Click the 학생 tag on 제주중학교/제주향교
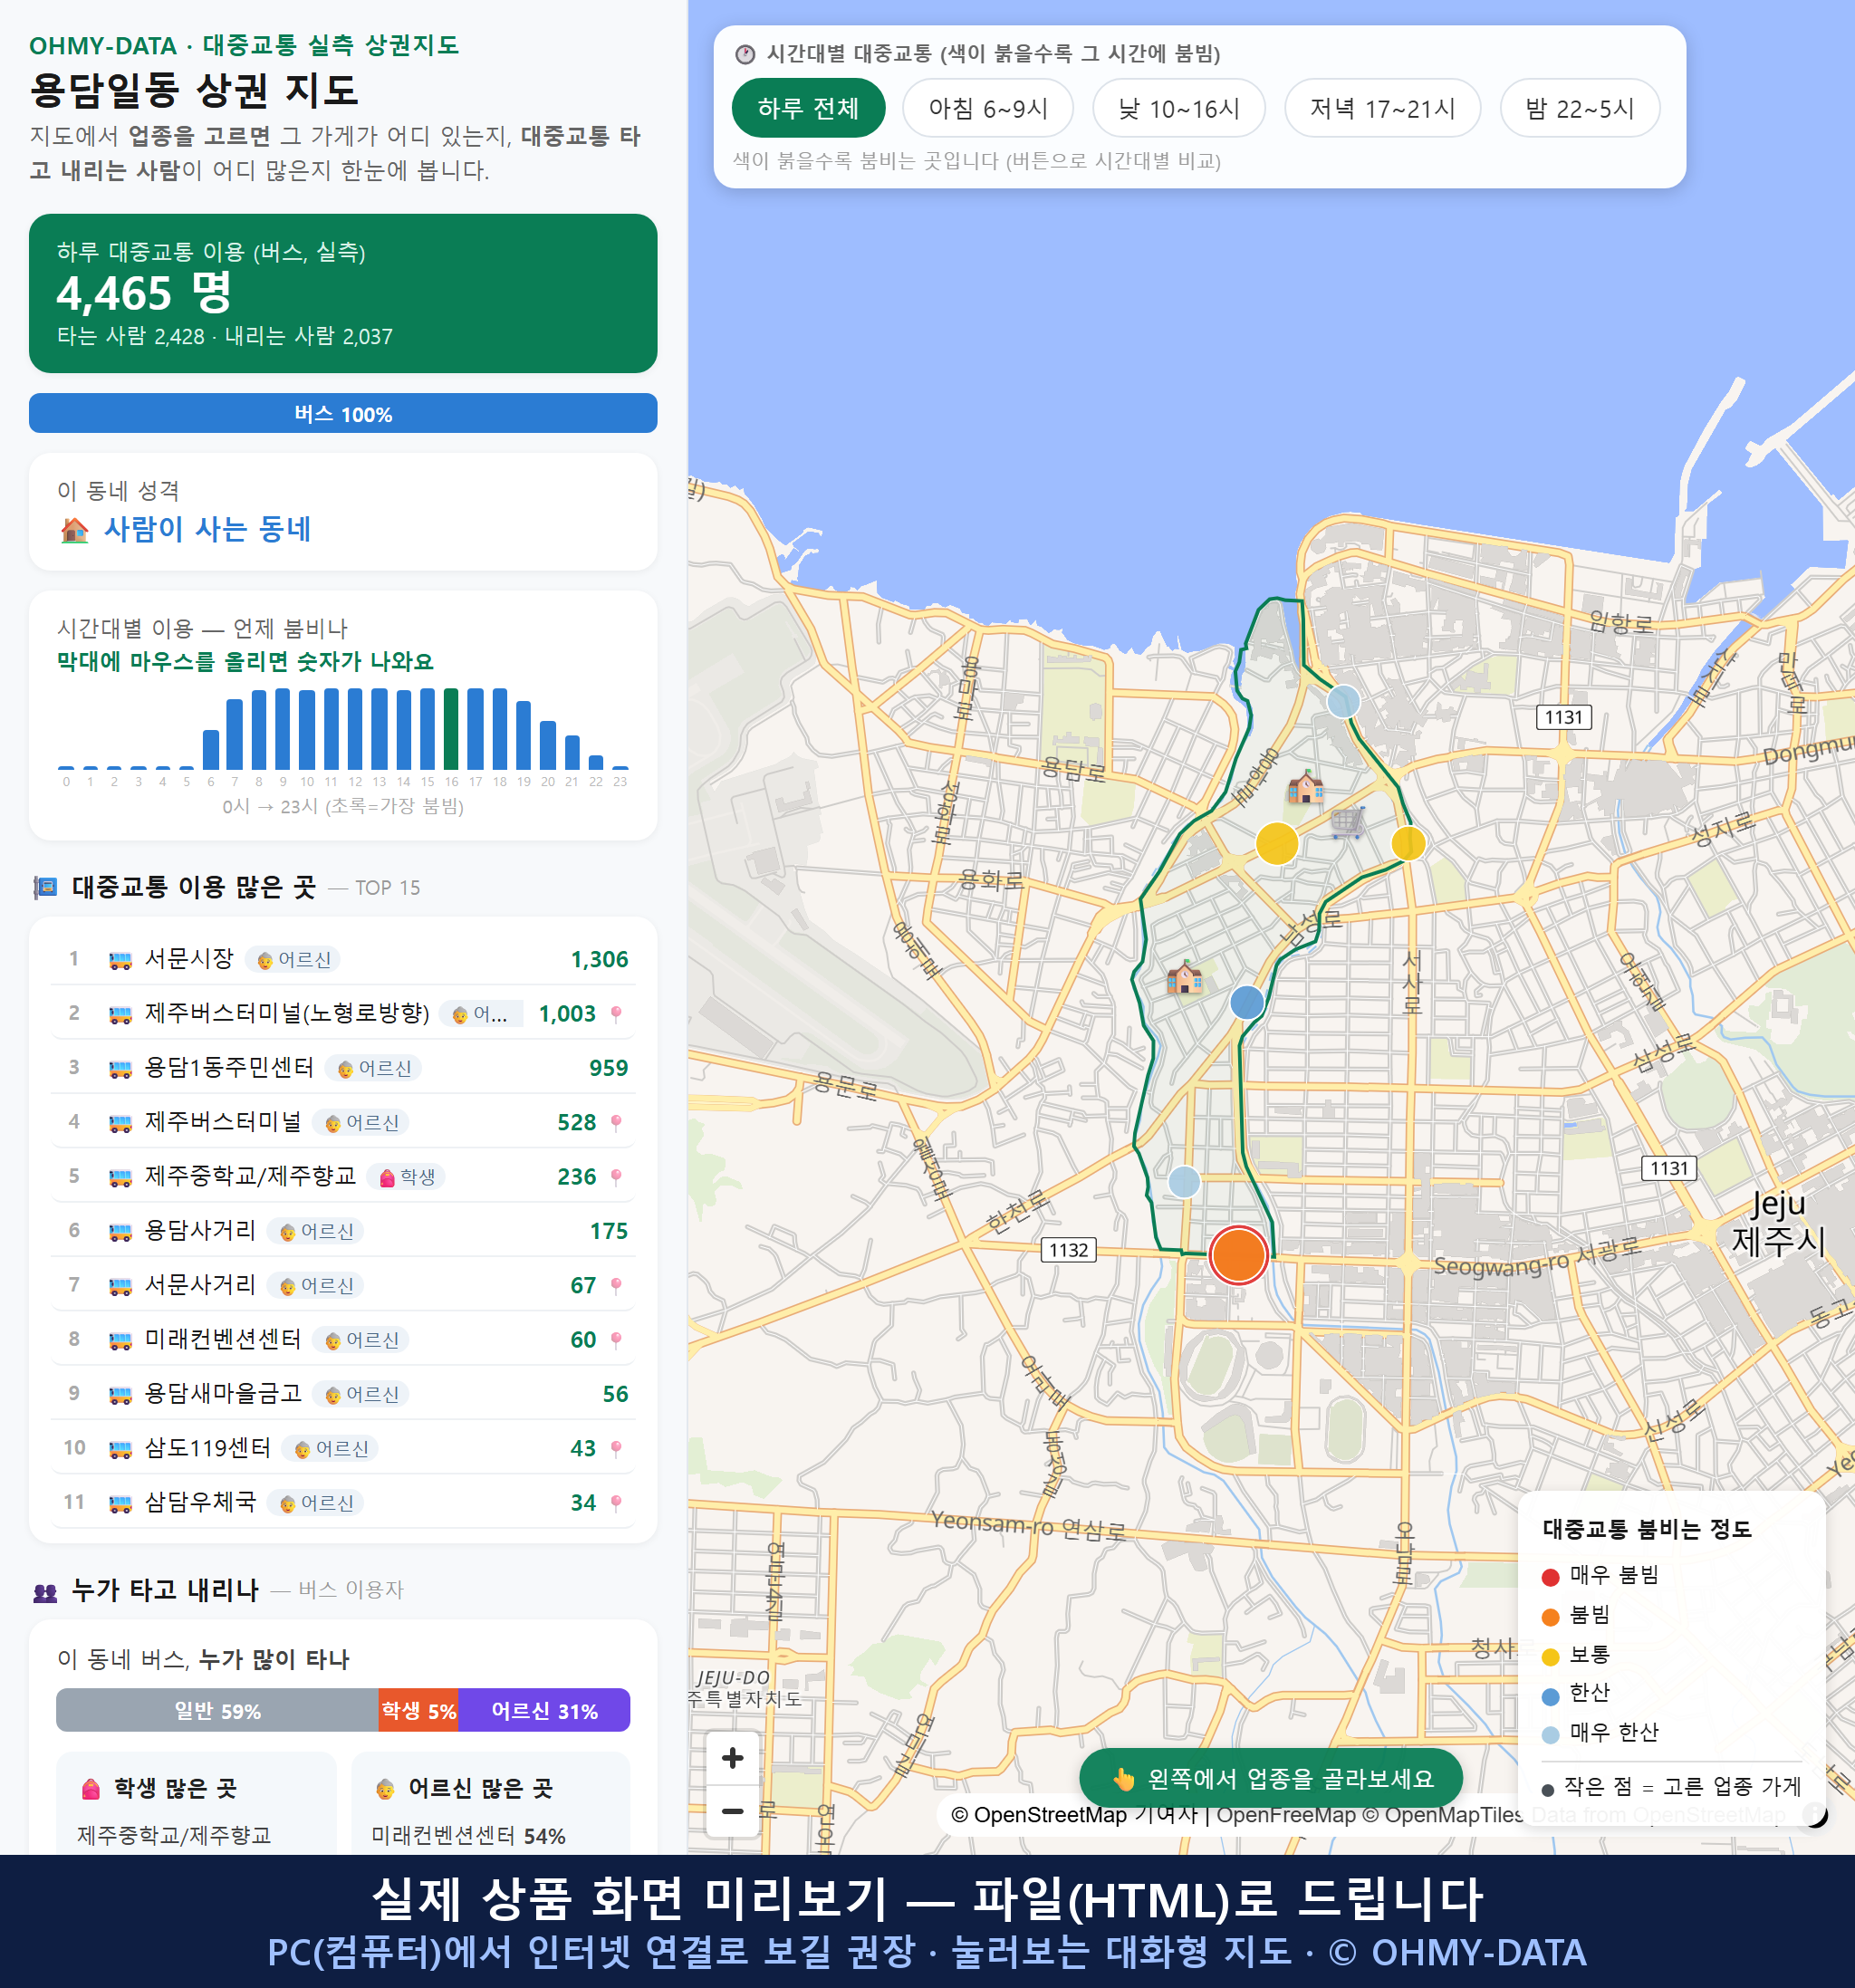This screenshot has height=1988, width=1855. click(406, 1177)
